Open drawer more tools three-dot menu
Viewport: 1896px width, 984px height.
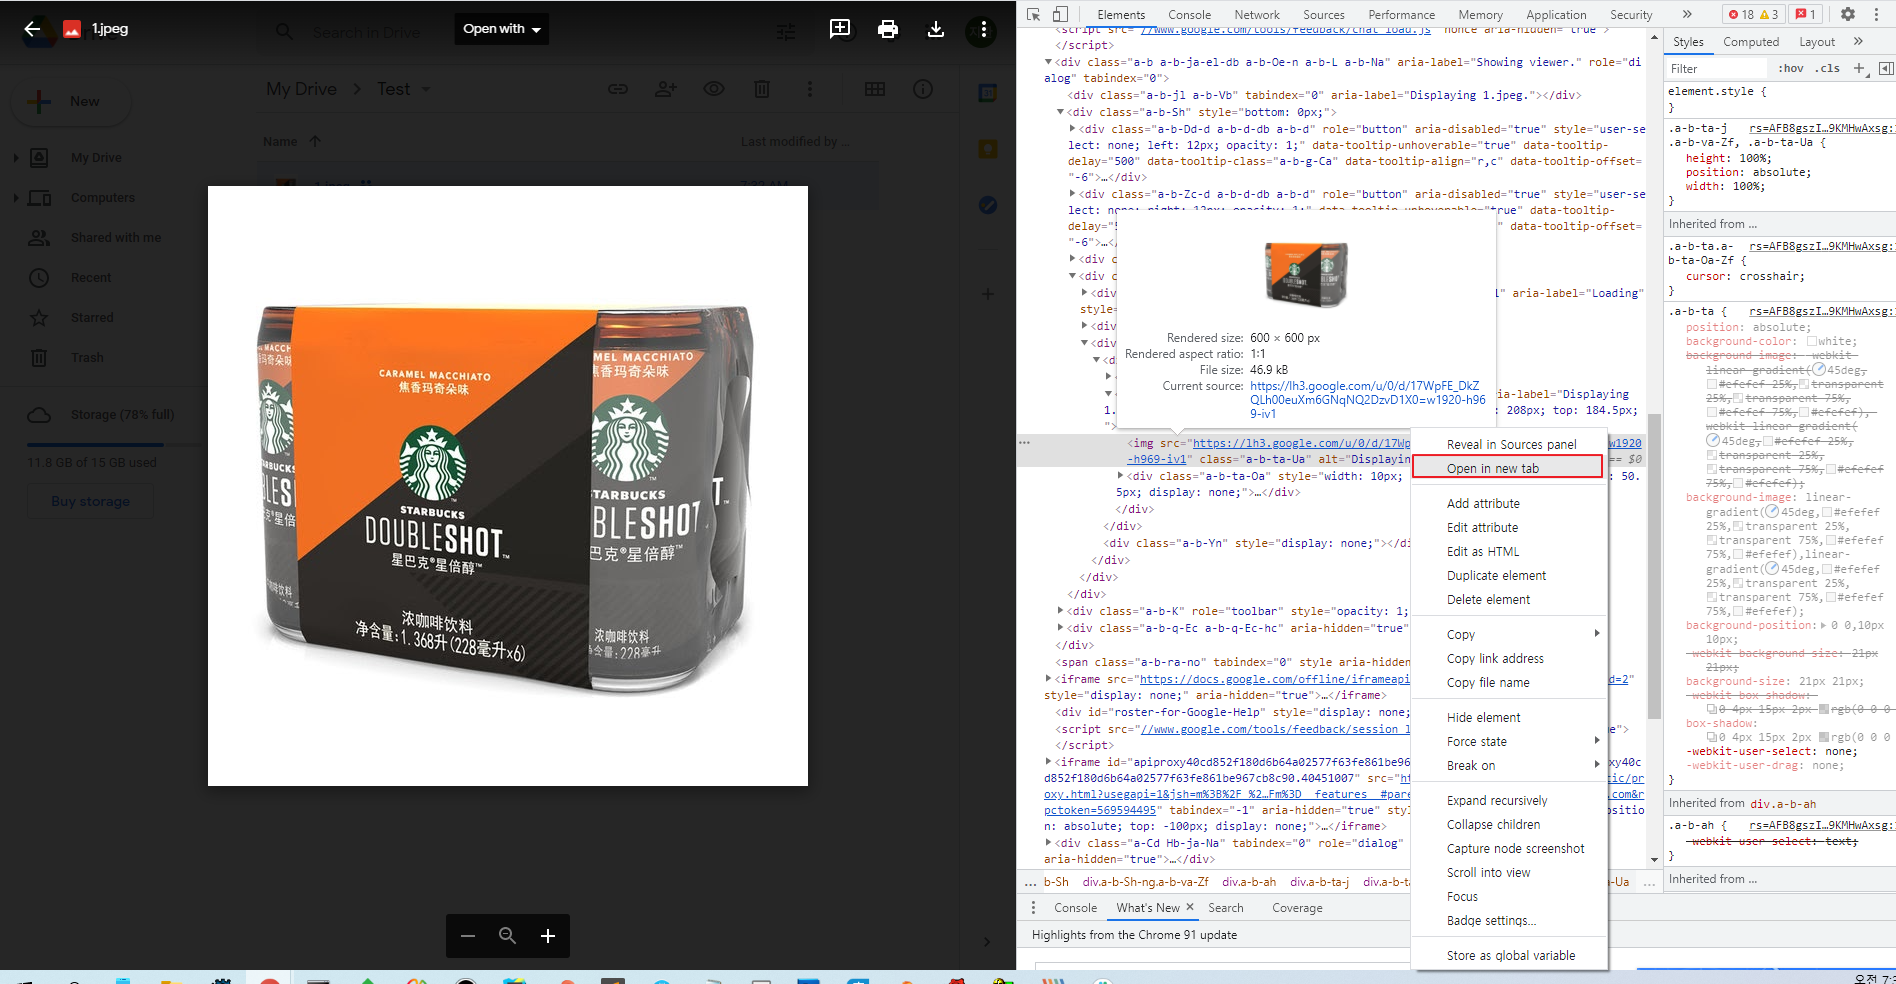click(x=1033, y=908)
